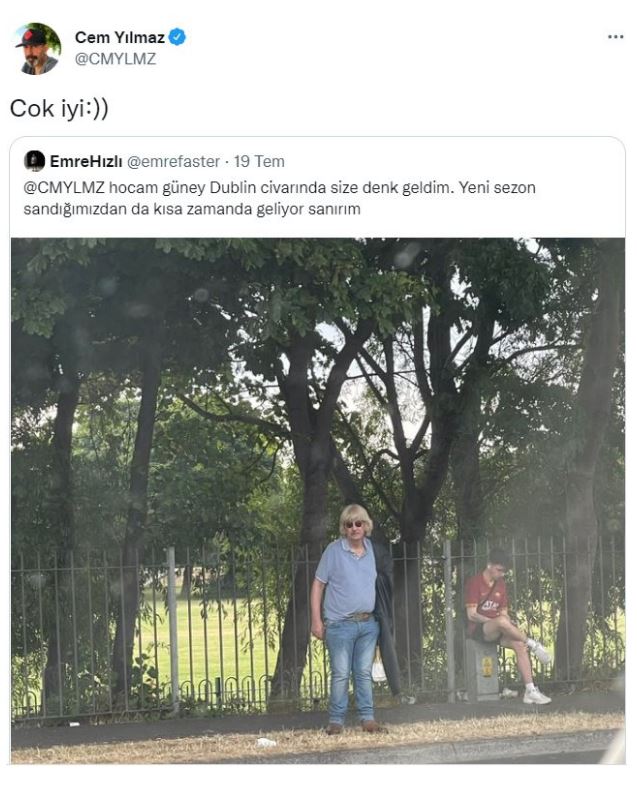
Task: Click the @CMYLMZ handle under the name
Action: coord(115,59)
